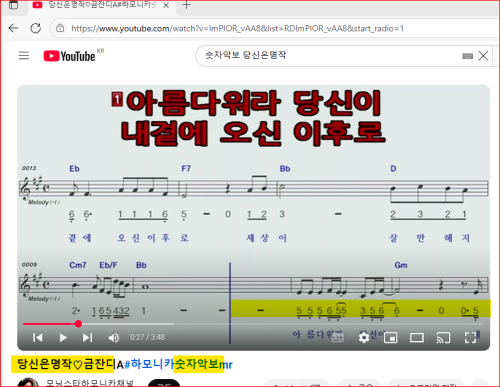Viewport: 500px width, 387px height.
Task: Open the tab actions icon at window top-left
Action: coord(14,5)
